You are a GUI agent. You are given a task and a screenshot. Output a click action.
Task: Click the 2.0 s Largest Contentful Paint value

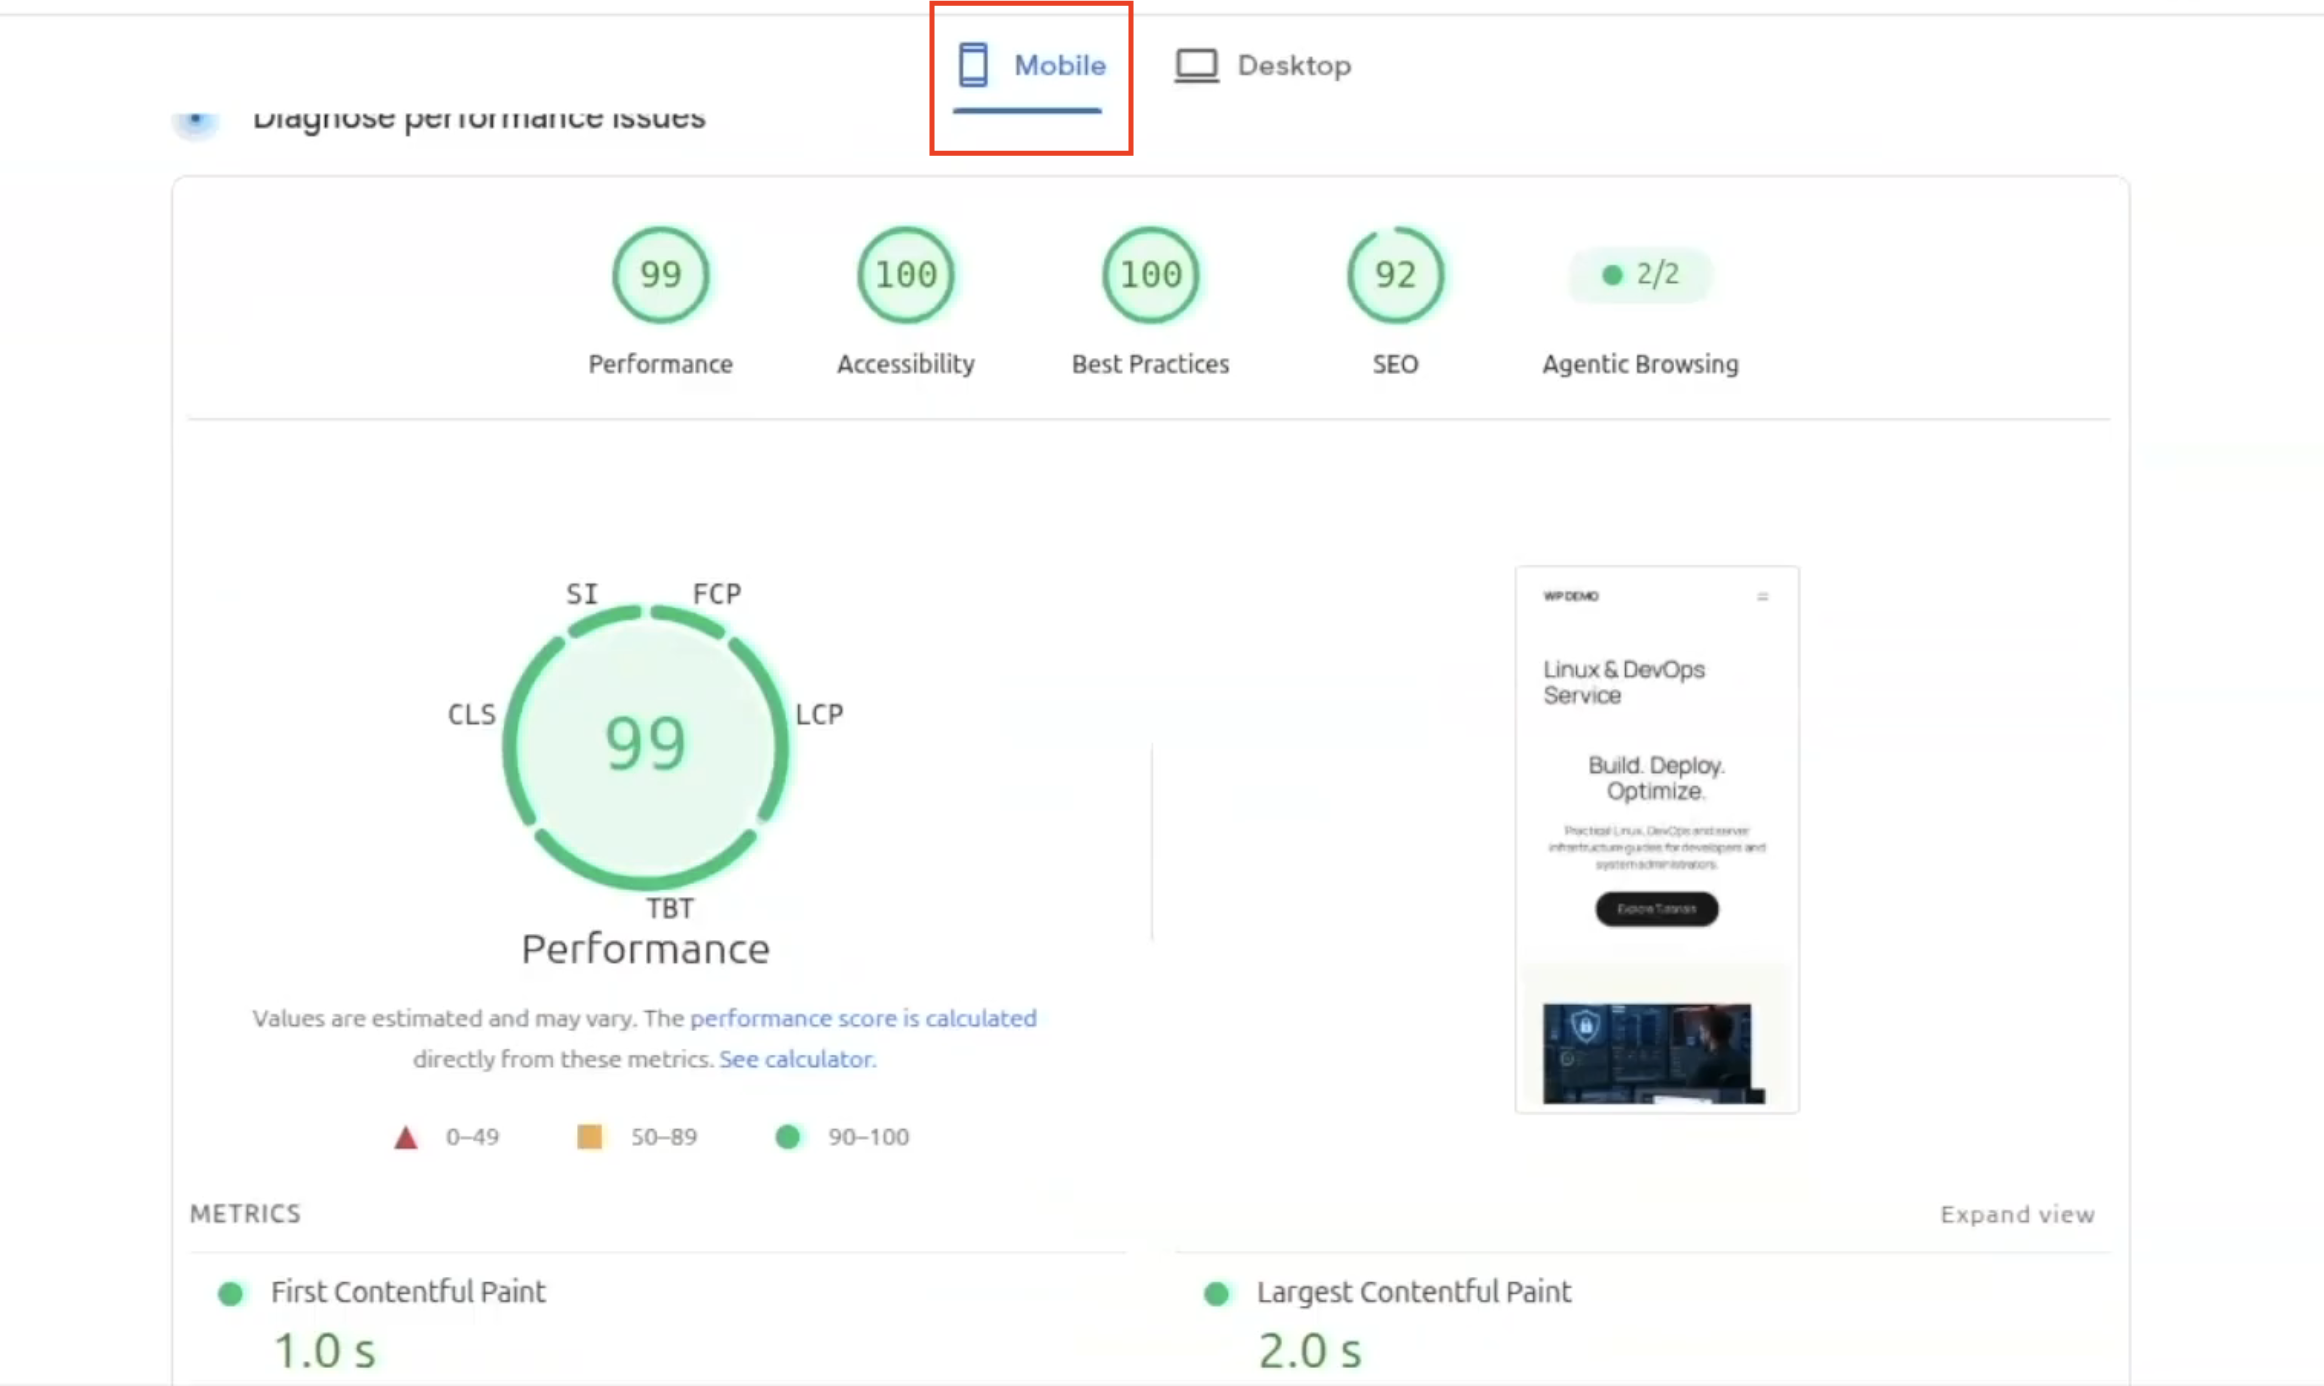coord(1310,1351)
